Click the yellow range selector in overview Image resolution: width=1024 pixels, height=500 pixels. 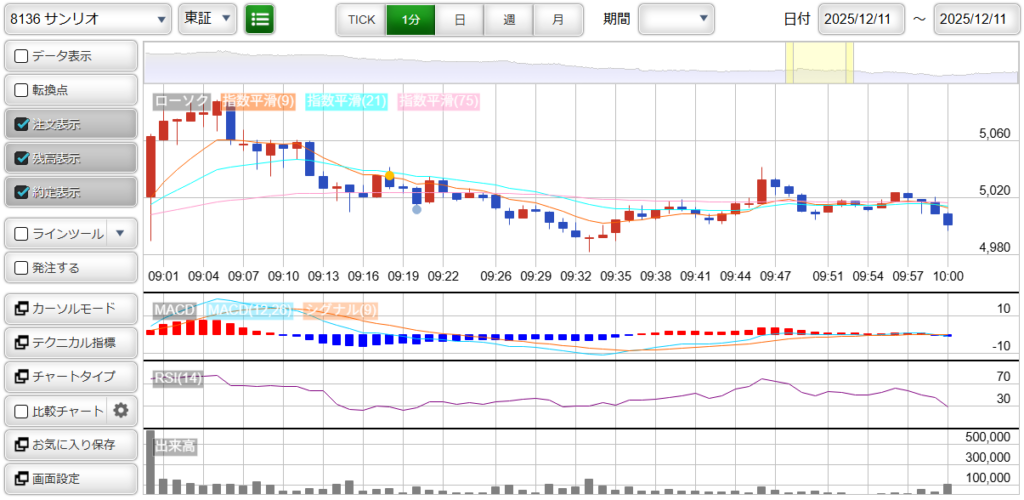coord(818,63)
